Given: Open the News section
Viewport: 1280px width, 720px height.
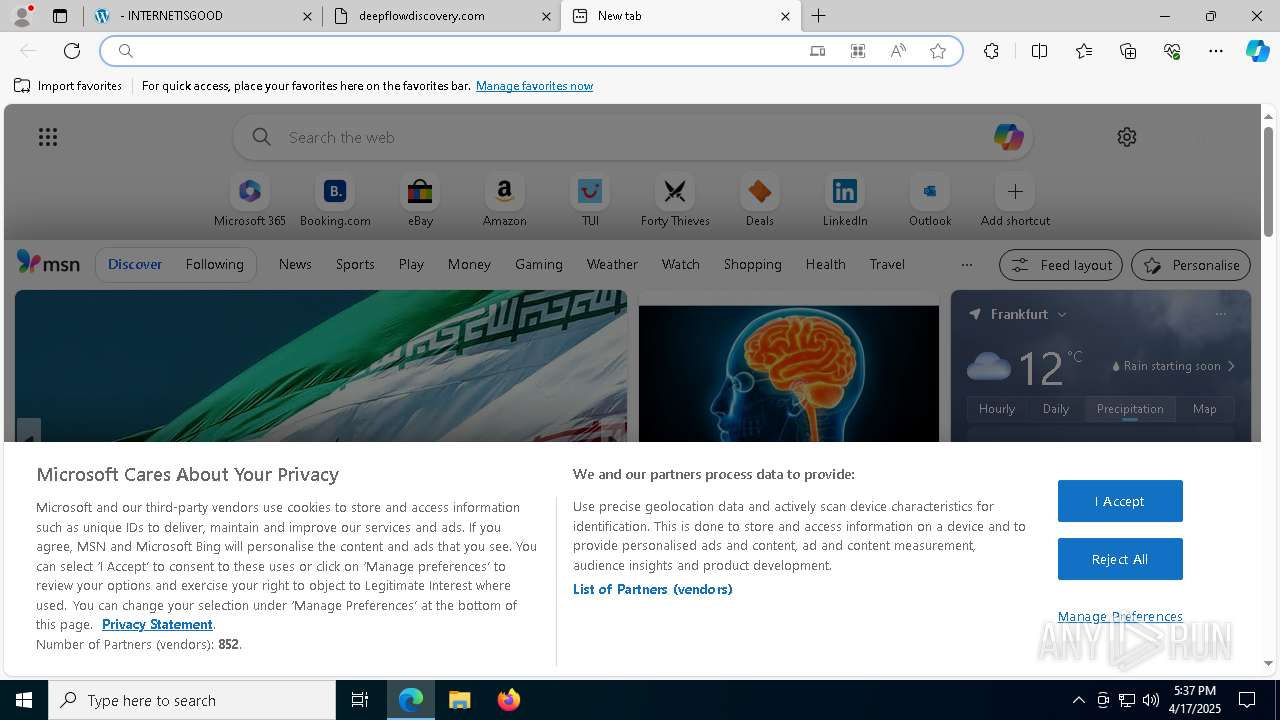Looking at the screenshot, I should [x=295, y=264].
